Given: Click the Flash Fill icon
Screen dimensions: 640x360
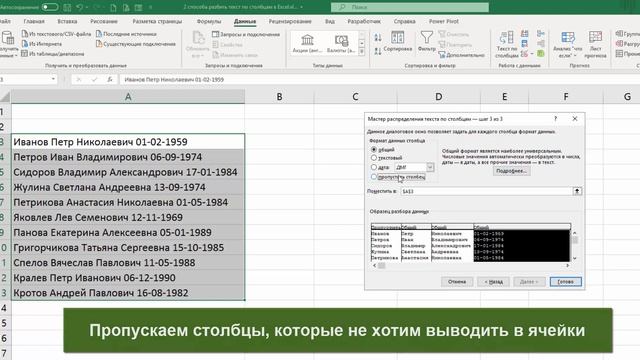Looking at the screenshot, I should click(x=524, y=33).
